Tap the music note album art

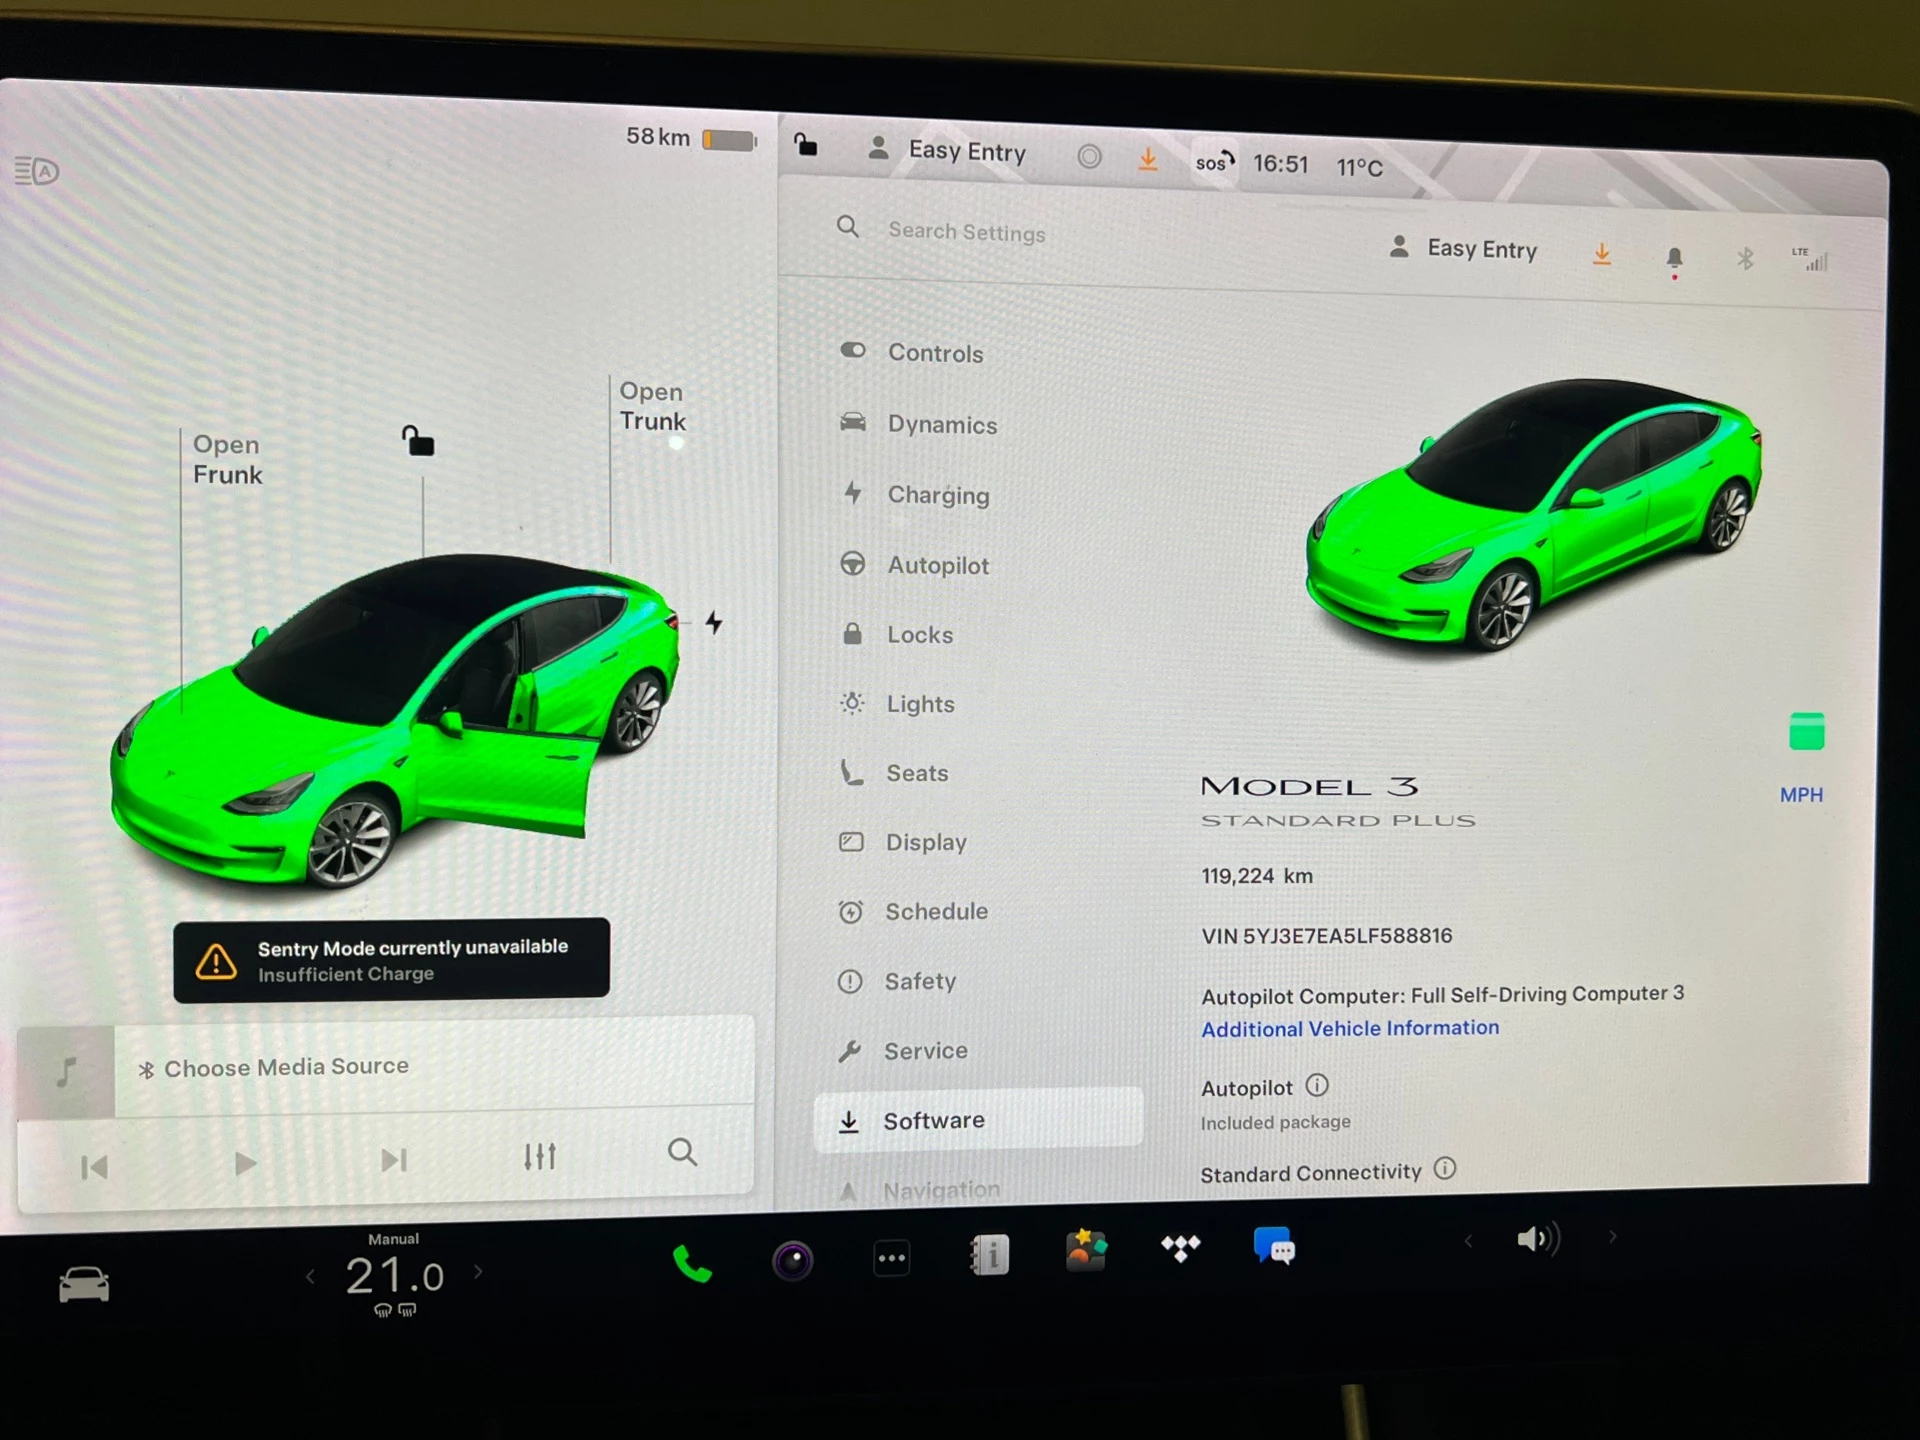[x=66, y=1071]
